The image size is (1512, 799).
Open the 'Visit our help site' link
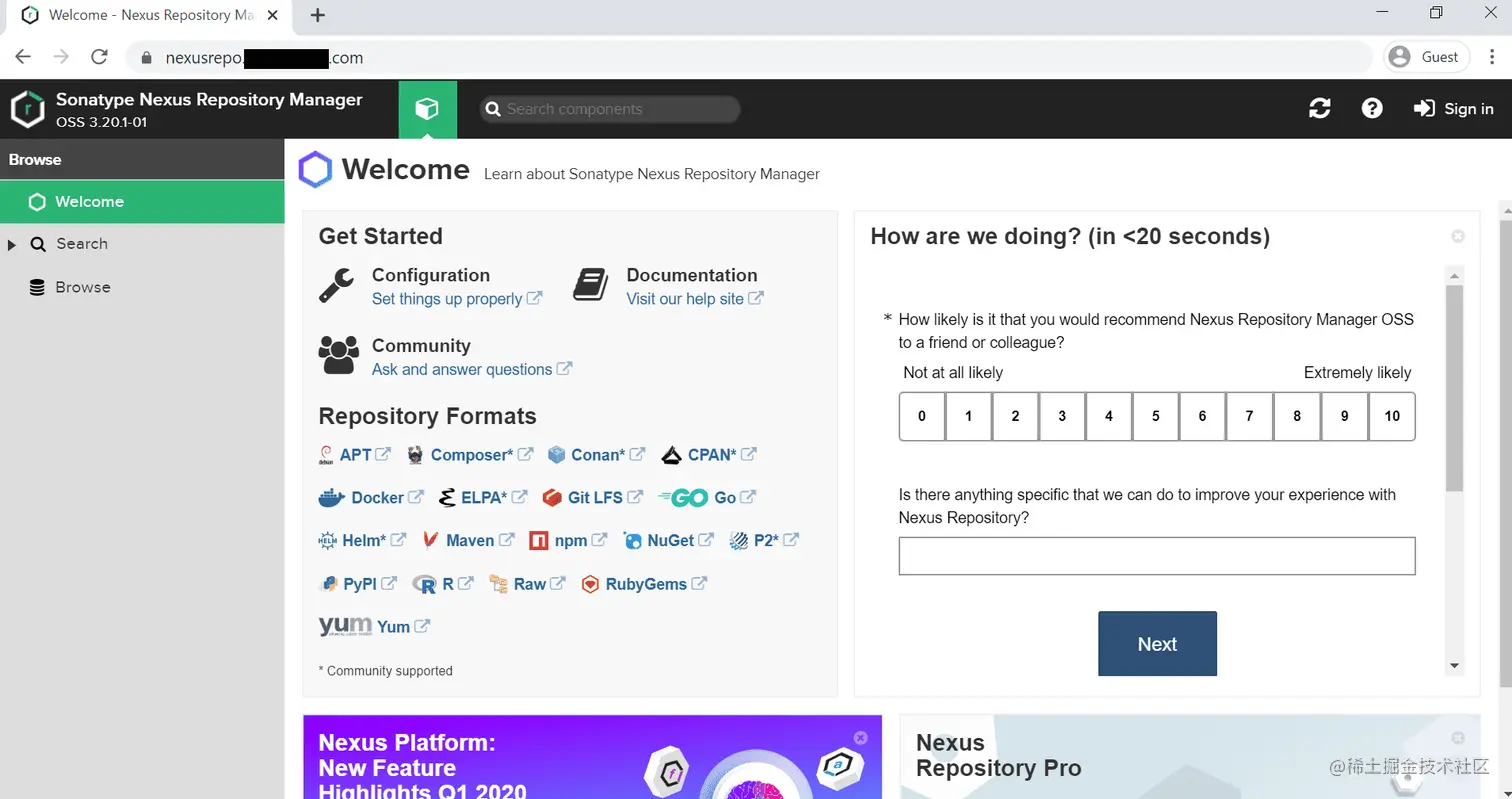[x=695, y=299]
